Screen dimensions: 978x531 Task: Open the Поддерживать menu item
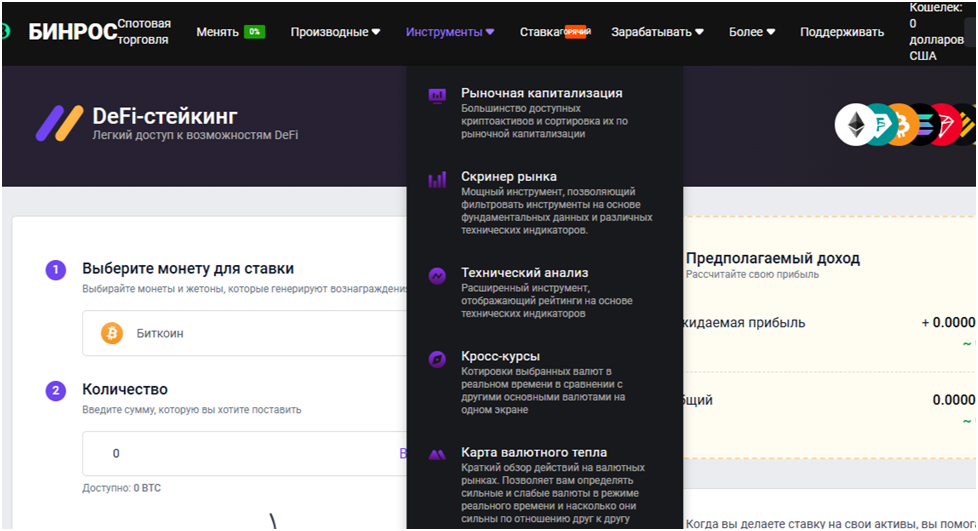pyautogui.click(x=842, y=32)
